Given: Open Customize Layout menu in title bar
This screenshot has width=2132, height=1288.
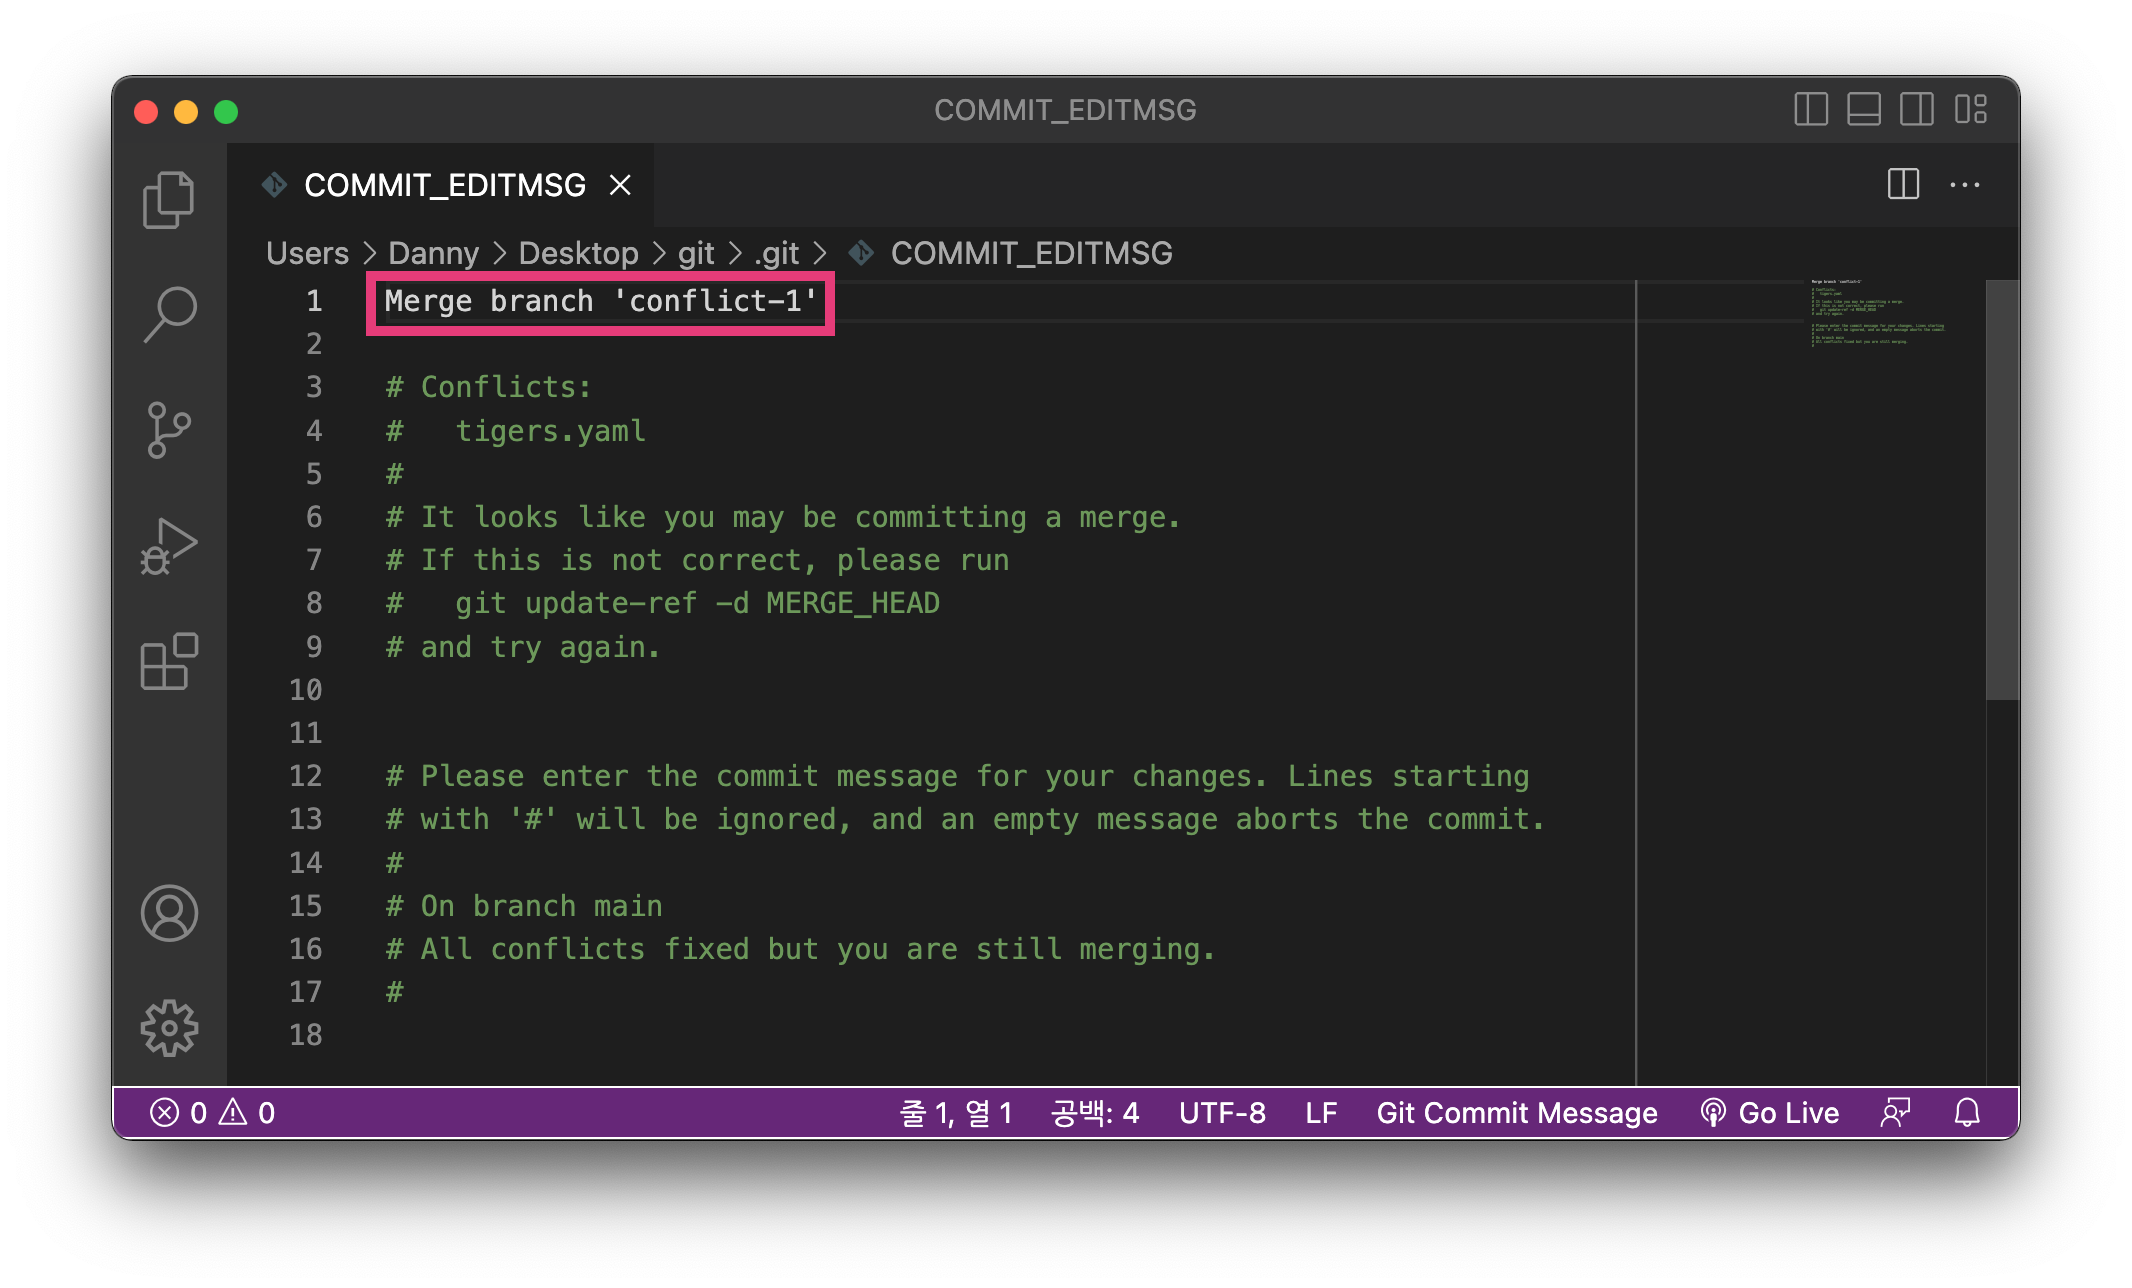Looking at the screenshot, I should [1971, 109].
